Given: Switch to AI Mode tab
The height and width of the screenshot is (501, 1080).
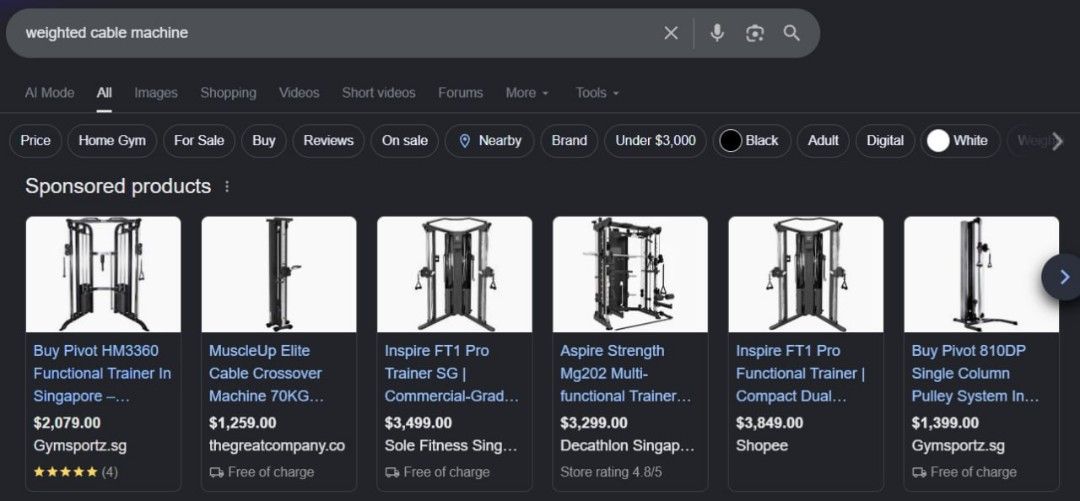Looking at the screenshot, I should [50, 93].
